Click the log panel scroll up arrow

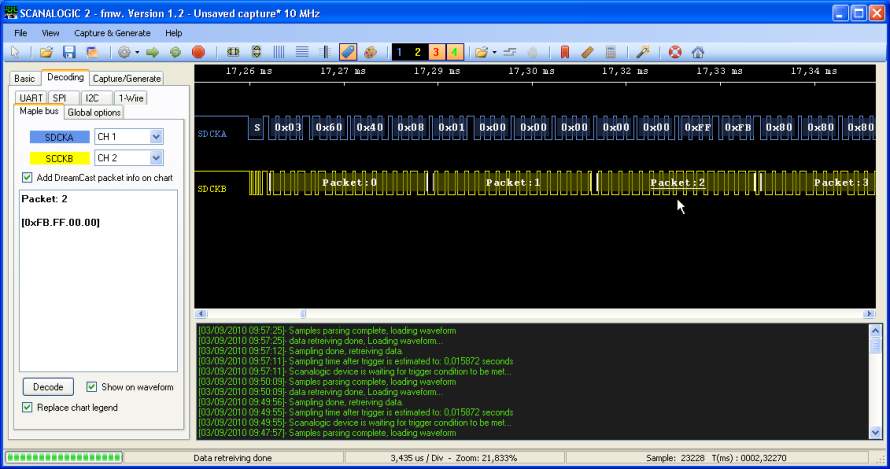[875, 330]
